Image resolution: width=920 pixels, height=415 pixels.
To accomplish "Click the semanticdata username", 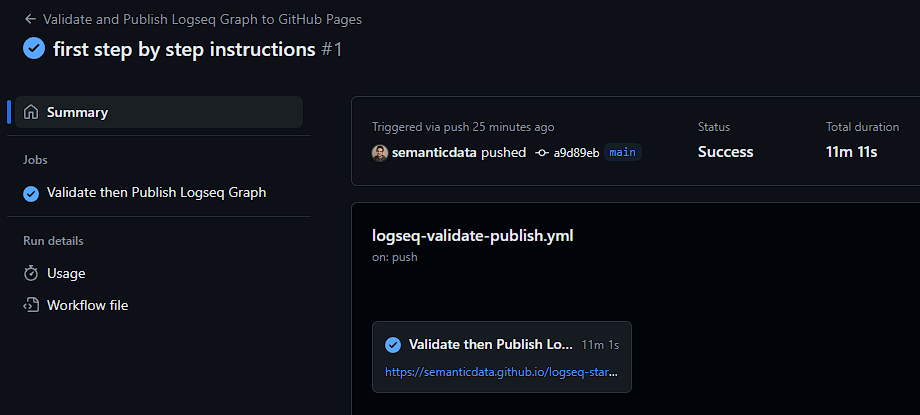I will 434,153.
